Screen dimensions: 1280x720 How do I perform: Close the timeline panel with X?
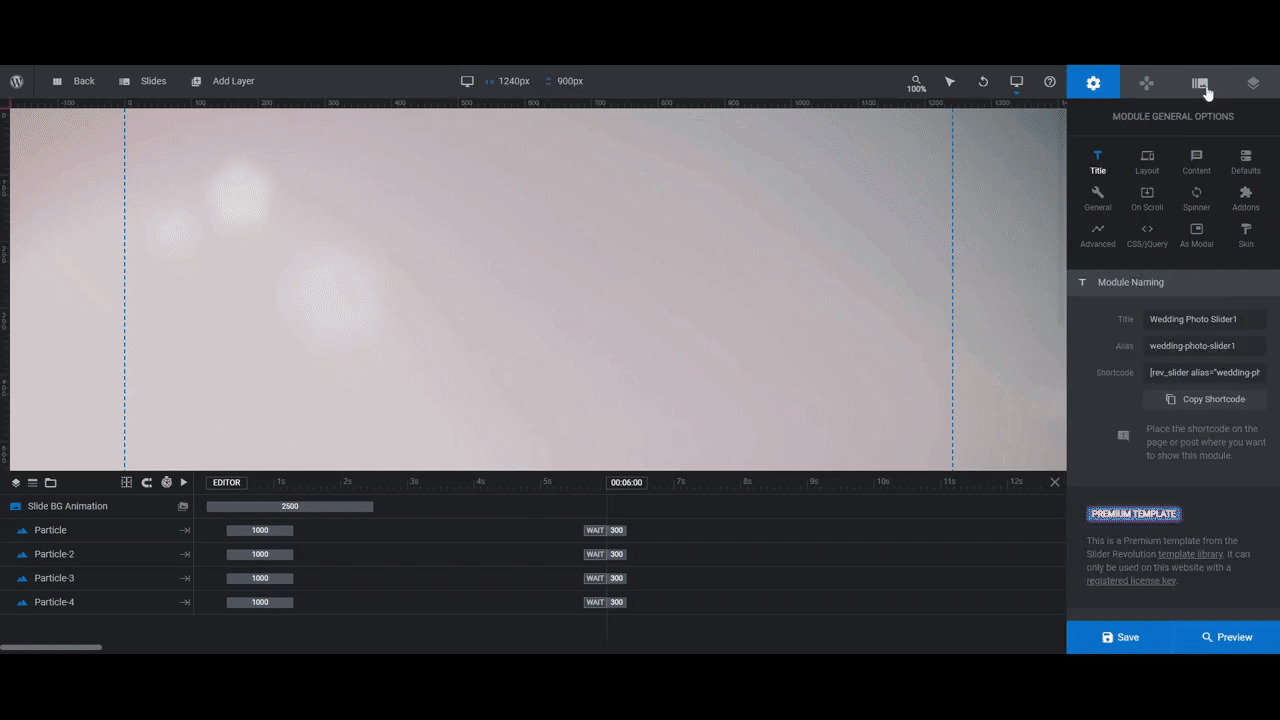point(1055,482)
